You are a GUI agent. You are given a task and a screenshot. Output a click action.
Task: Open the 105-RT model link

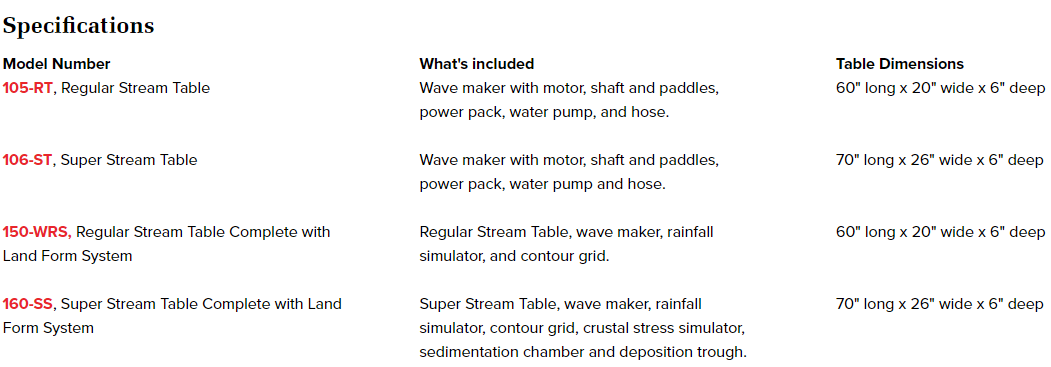[27, 88]
